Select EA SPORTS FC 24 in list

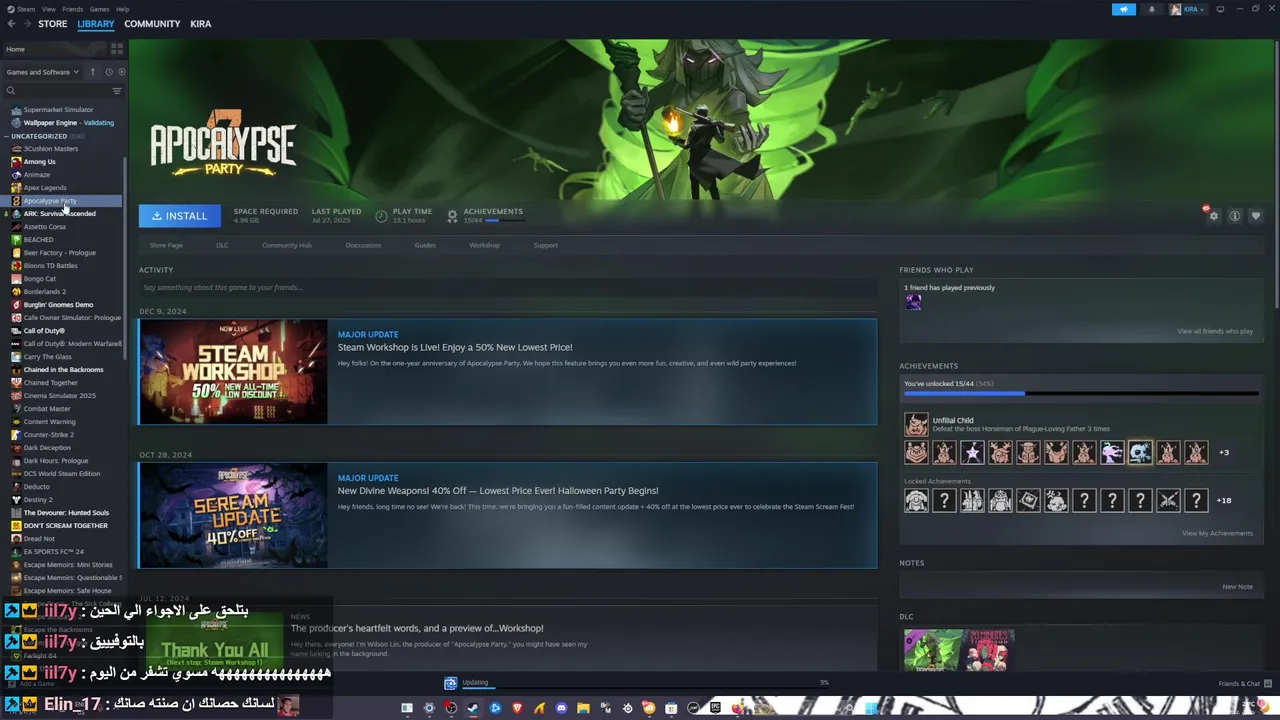tap(53, 552)
